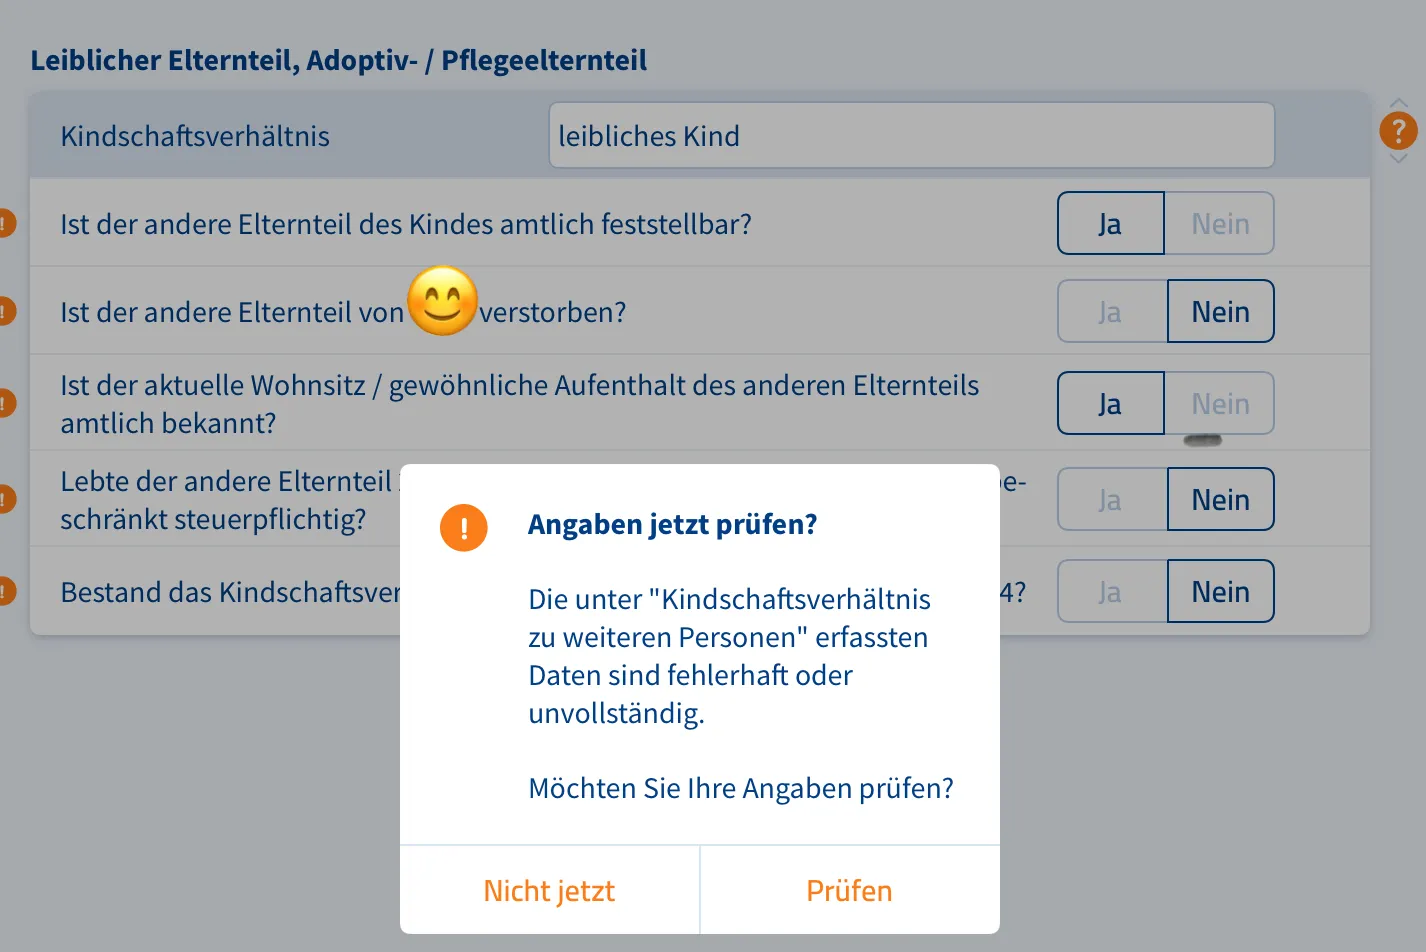Choose 'Ja' in 'Lebte der andere Elternteil' row

(1110, 500)
